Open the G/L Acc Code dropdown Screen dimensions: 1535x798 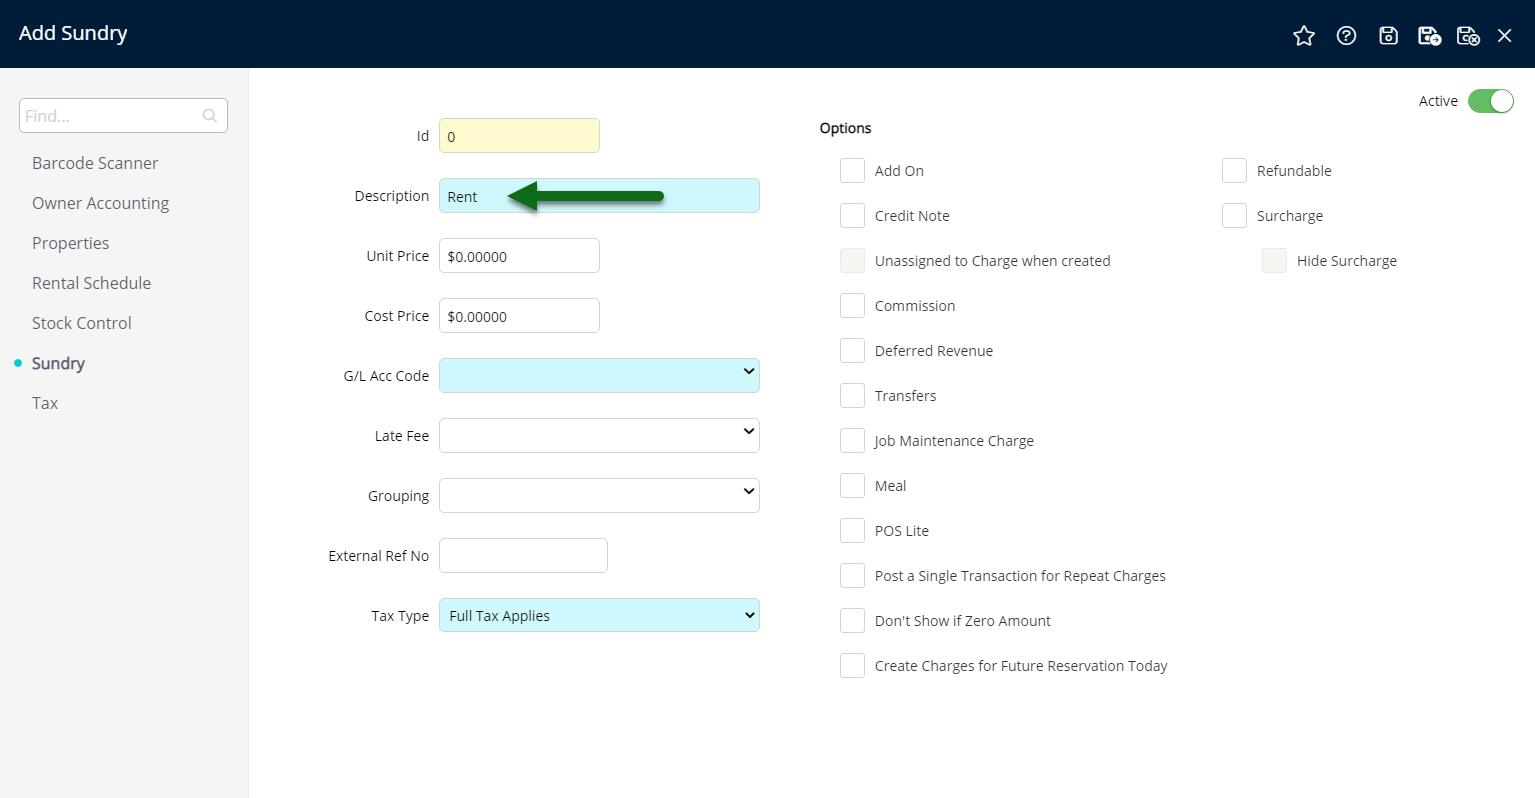[599, 375]
